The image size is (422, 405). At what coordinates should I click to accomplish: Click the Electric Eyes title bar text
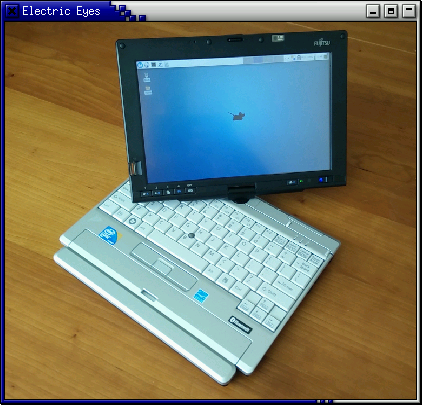click(x=61, y=11)
